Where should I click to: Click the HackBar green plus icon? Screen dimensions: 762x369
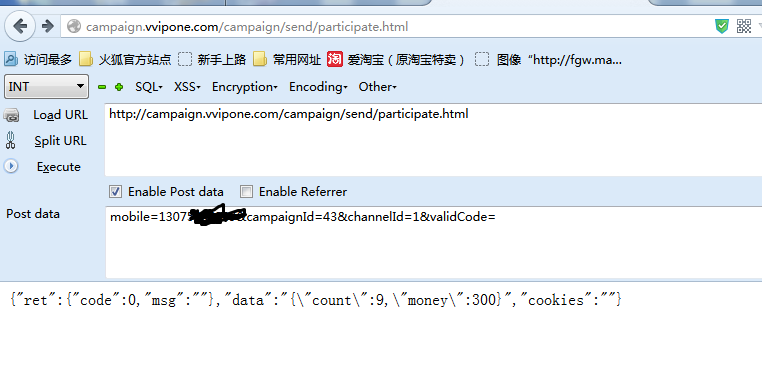click(119, 87)
